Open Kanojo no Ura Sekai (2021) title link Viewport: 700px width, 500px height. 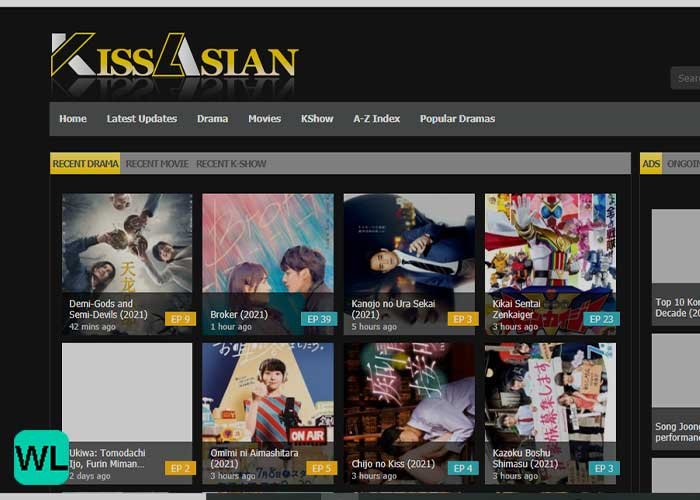[393, 309]
